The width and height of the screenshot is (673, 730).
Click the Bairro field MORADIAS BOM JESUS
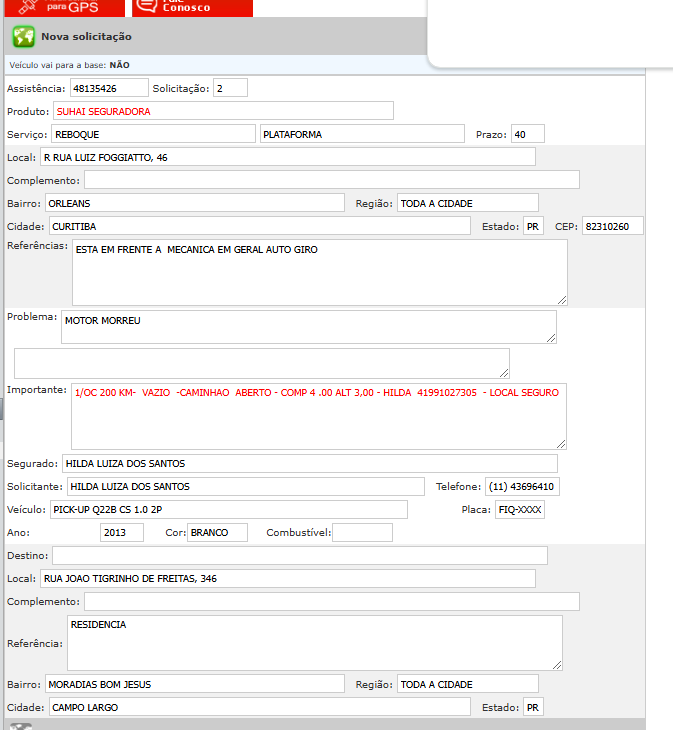tap(195, 684)
